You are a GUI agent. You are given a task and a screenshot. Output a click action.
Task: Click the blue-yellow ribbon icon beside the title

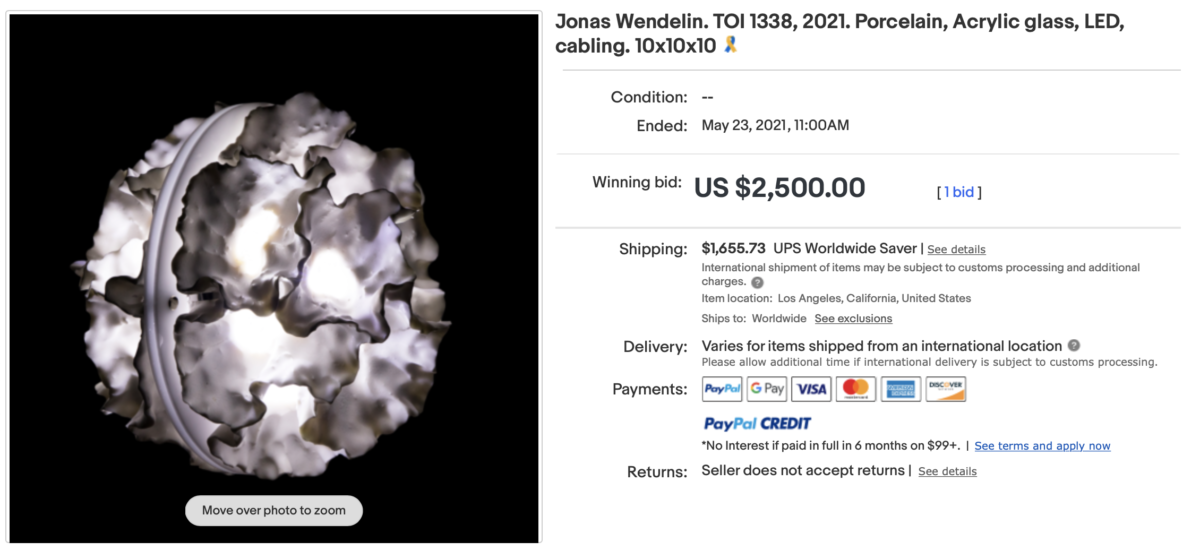(x=730, y=45)
